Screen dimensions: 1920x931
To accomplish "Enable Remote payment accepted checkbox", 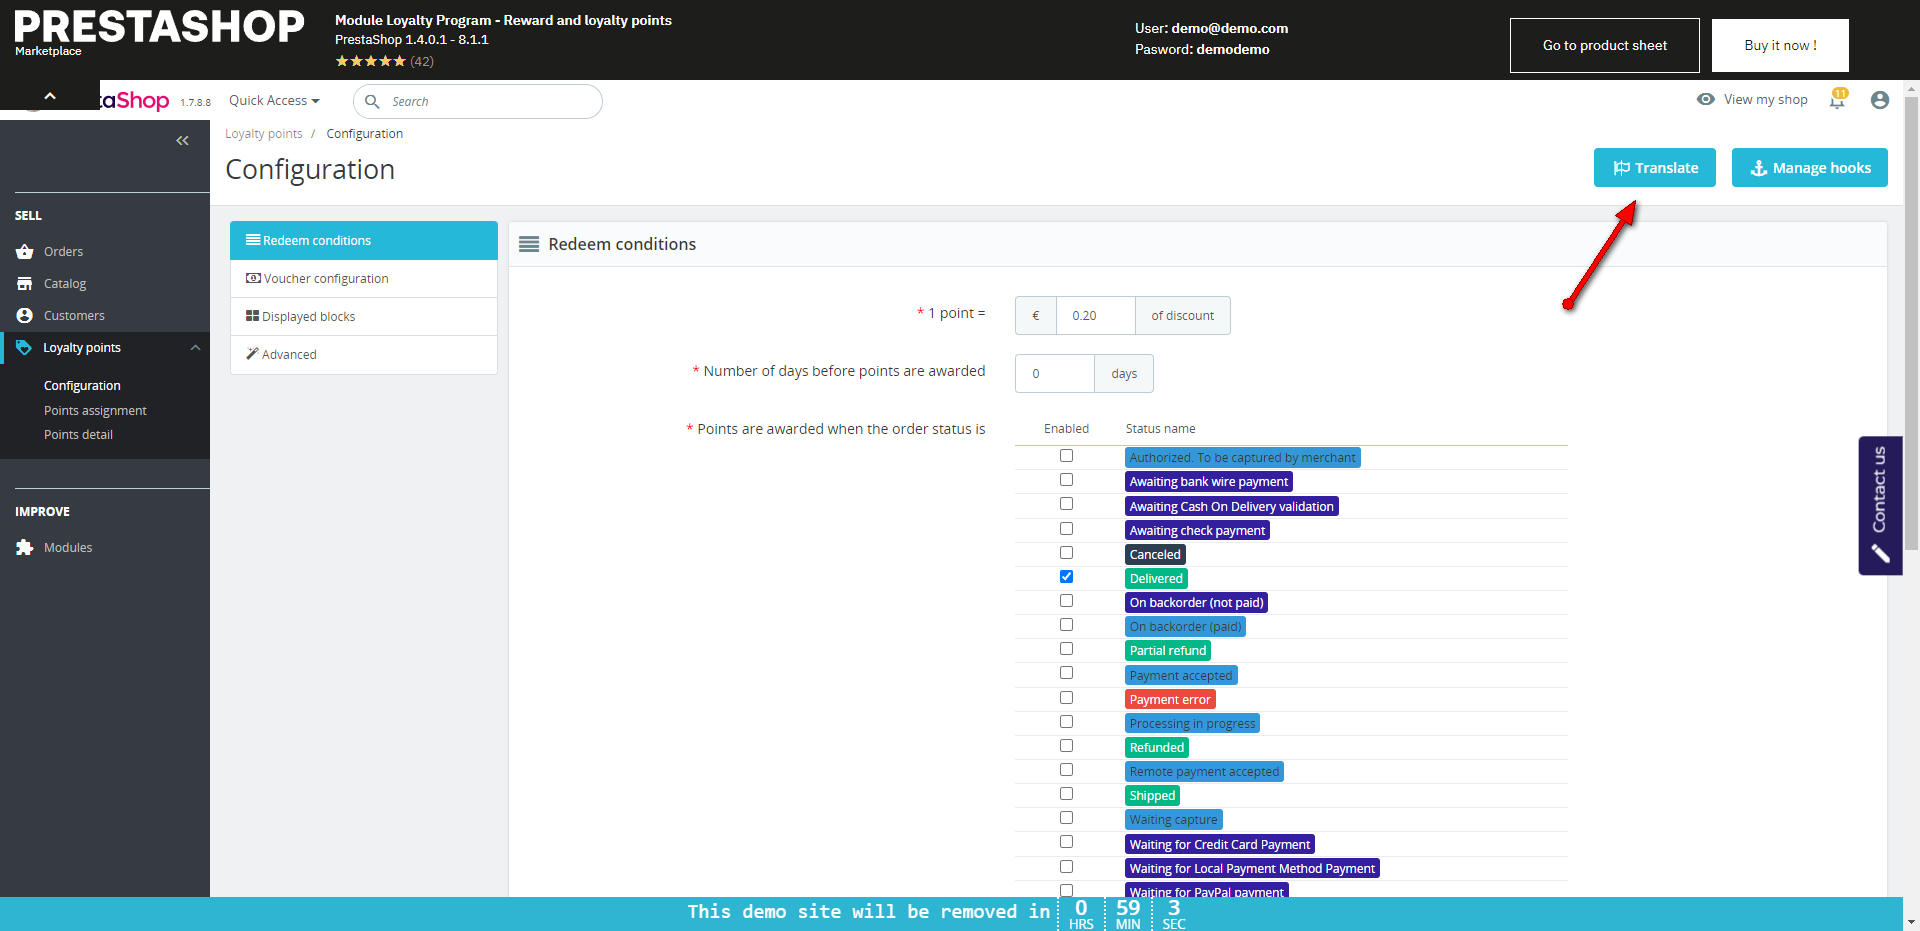I will point(1067,770).
